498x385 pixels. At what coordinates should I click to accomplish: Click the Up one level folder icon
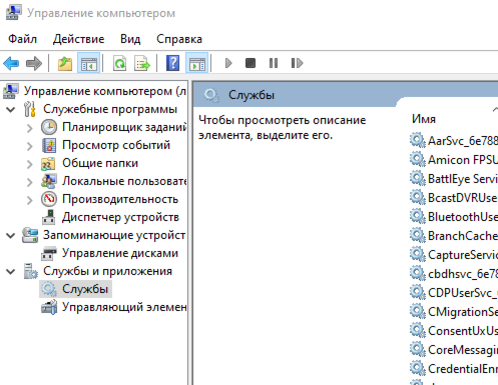click(65, 63)
